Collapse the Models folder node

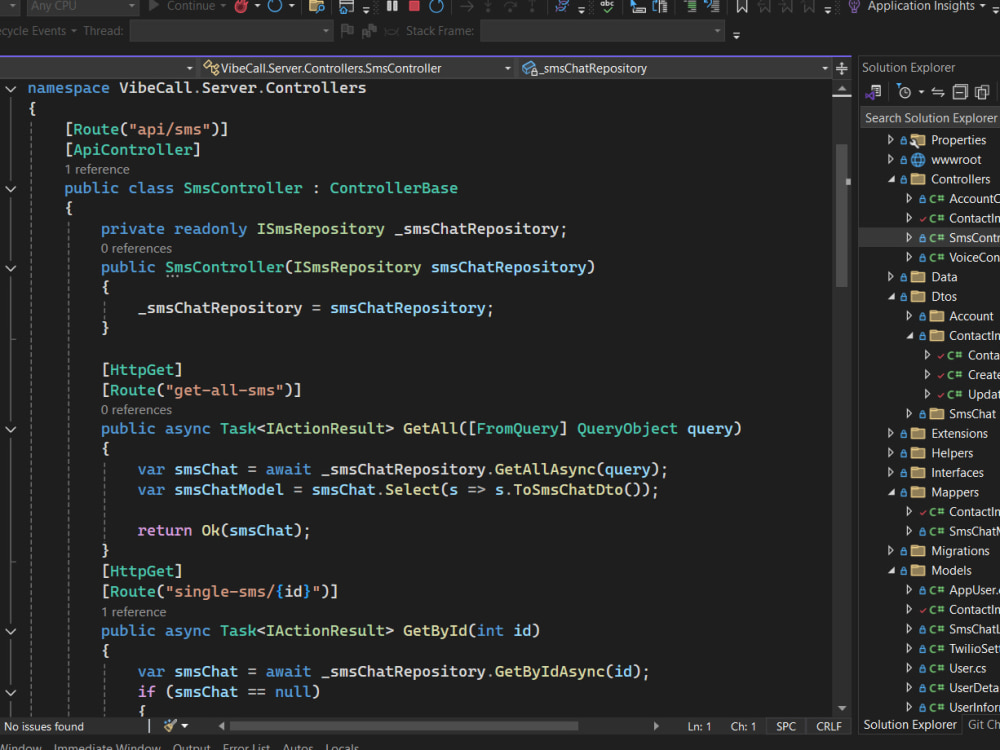[891, 571]
